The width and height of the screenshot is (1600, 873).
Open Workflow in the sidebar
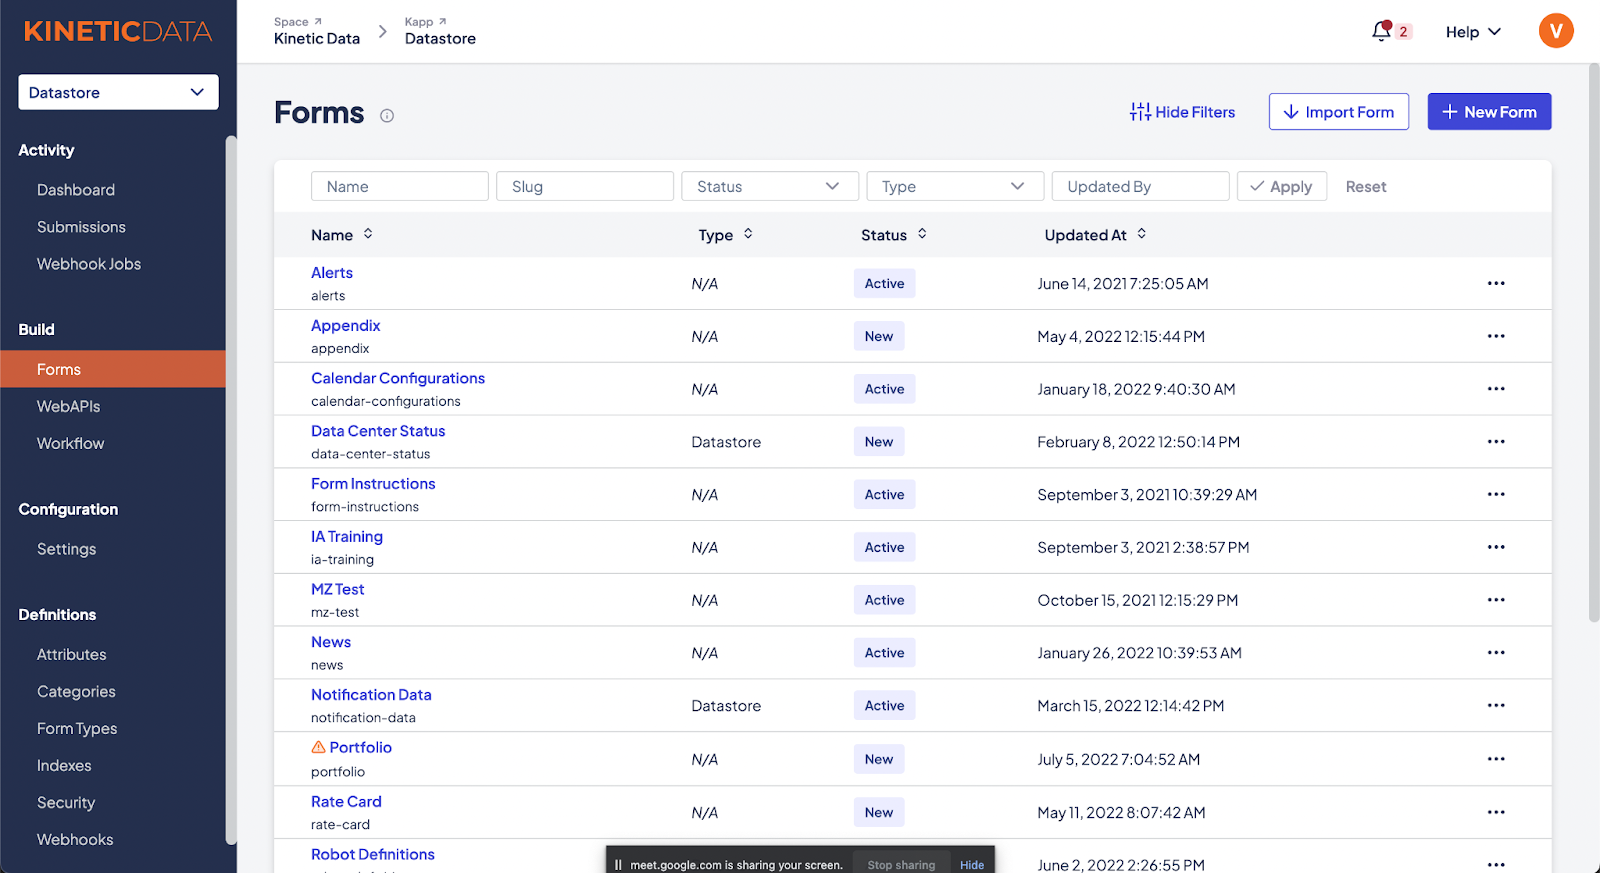pyautogui.click(x=70, y=443)
